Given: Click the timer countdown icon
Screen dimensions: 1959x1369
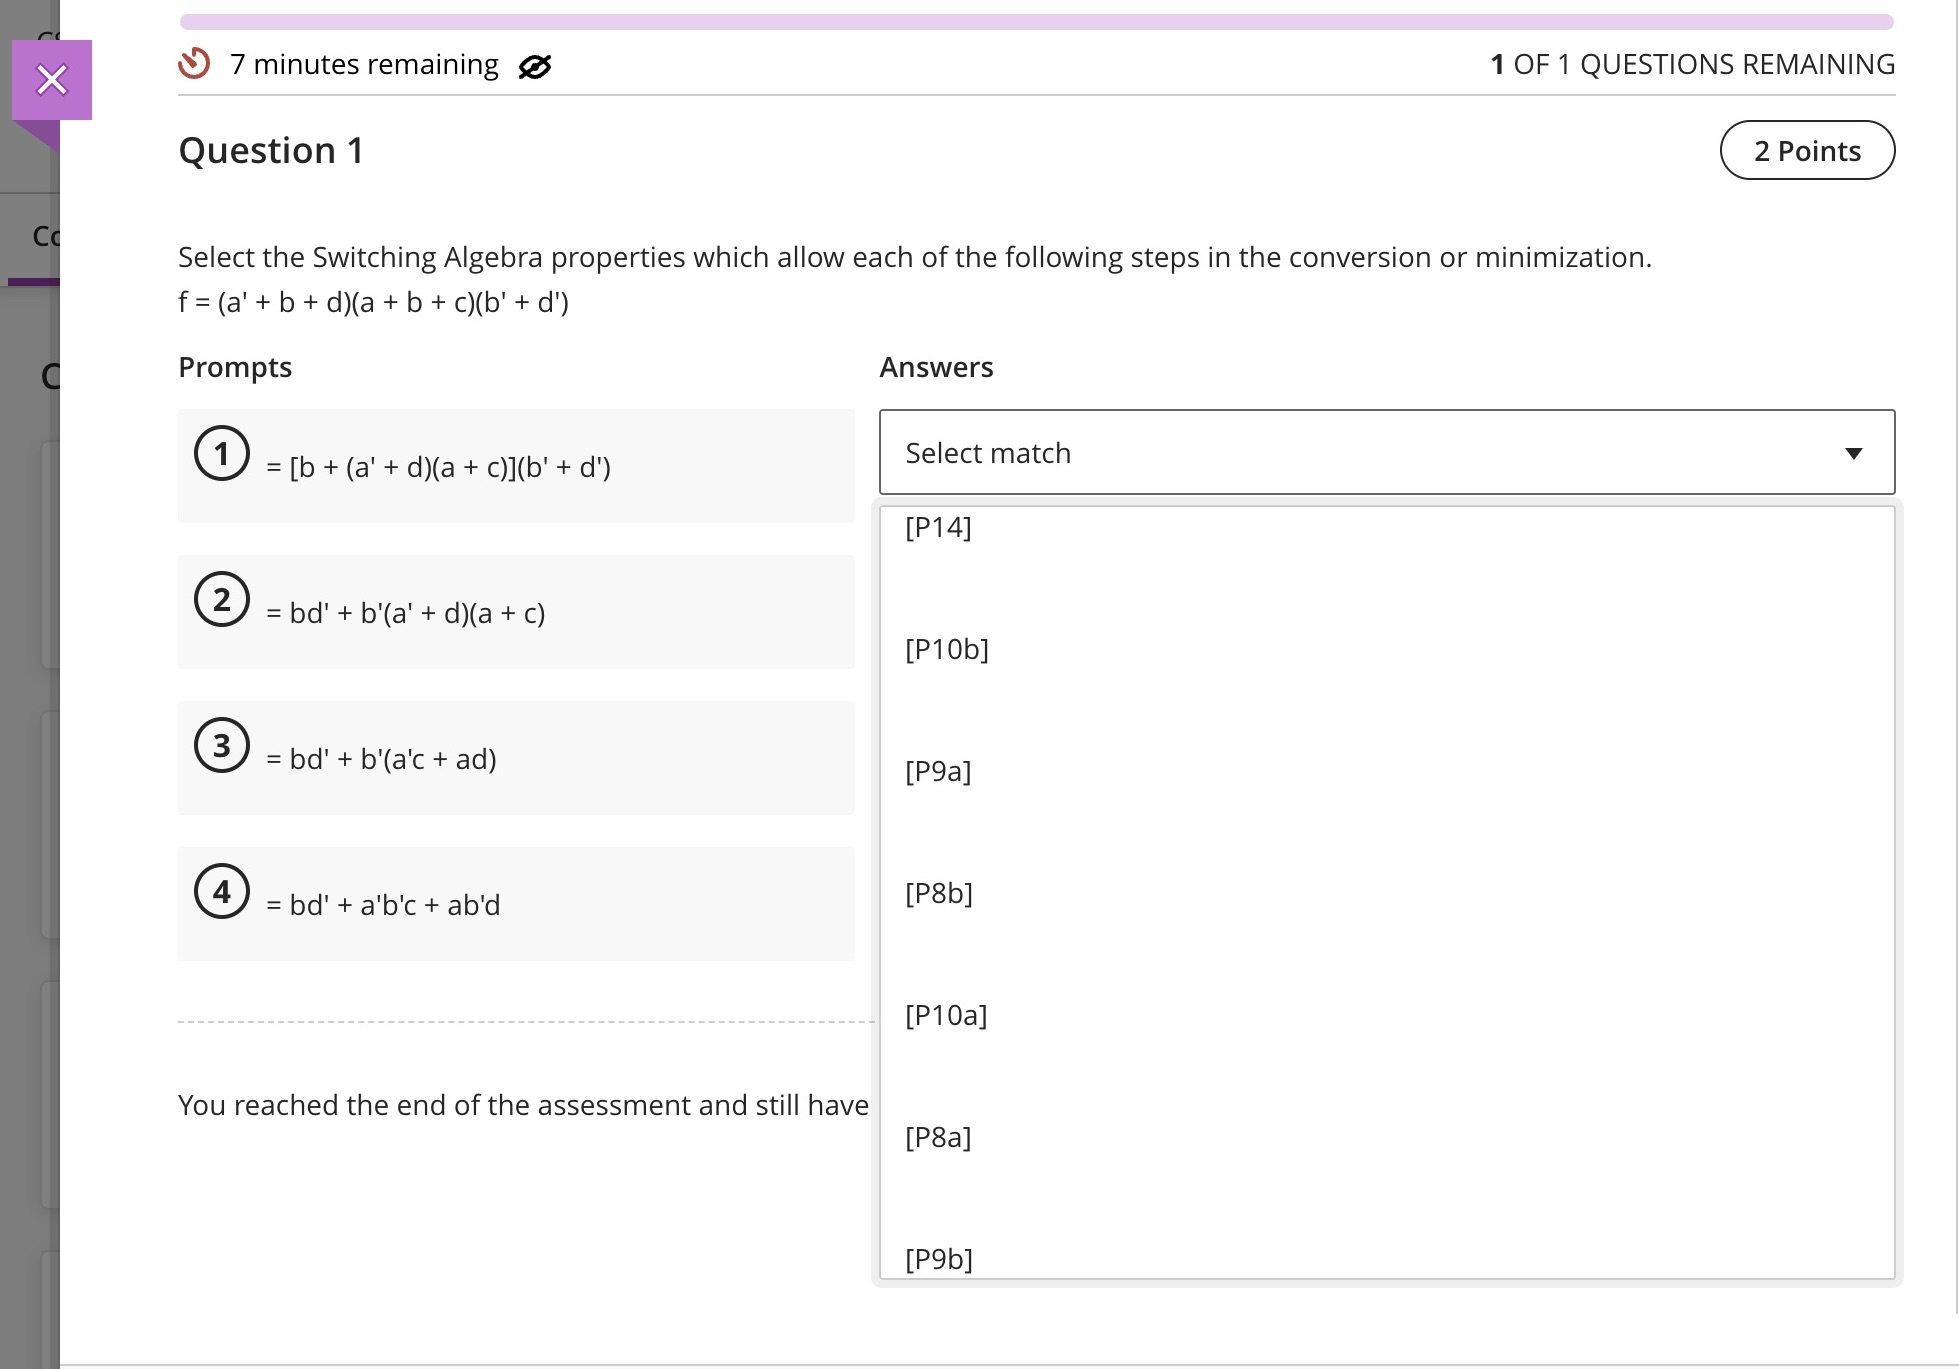Looking at the screenshot, I should pos(194,64).
